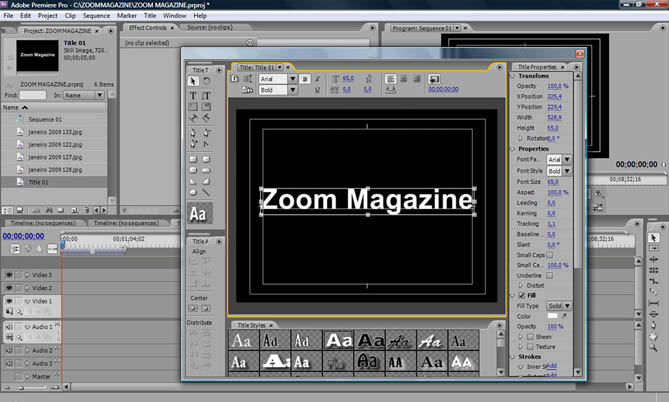Switch to the Effect Controls tab
The width and height of the screenshot is (669, 402).
145,28
